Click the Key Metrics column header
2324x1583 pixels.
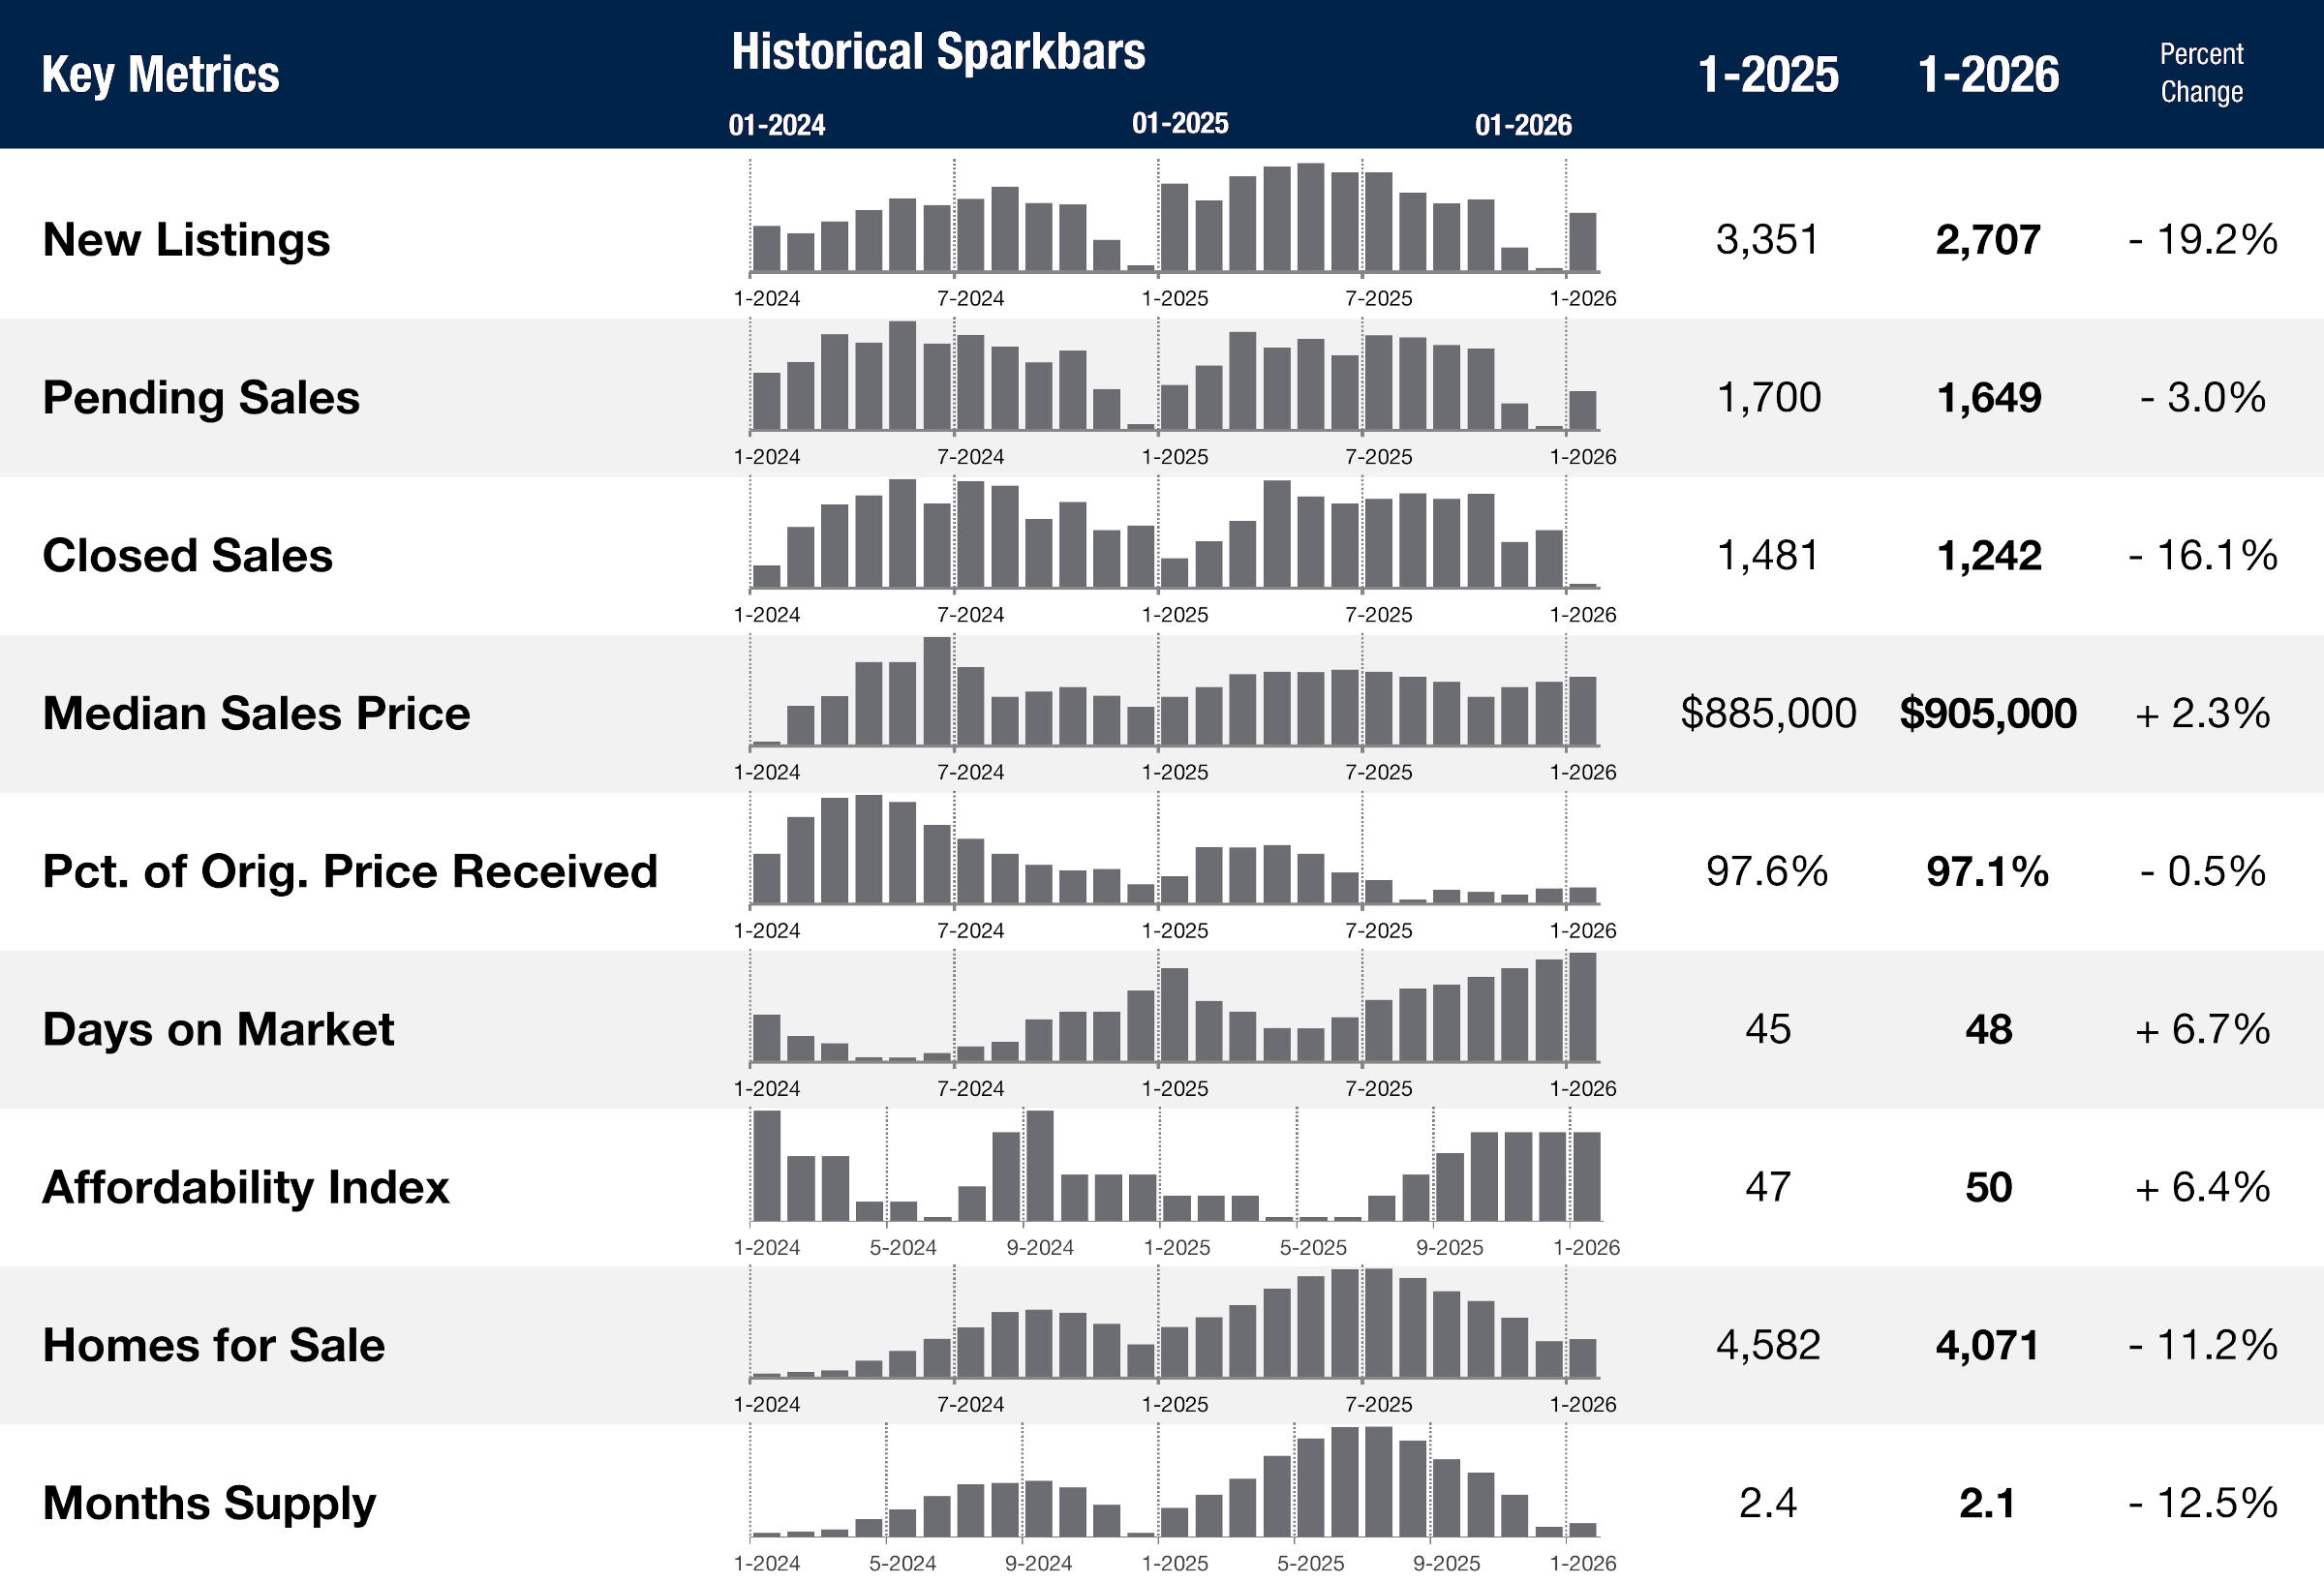pyautogui.click(x=160, y=75)
